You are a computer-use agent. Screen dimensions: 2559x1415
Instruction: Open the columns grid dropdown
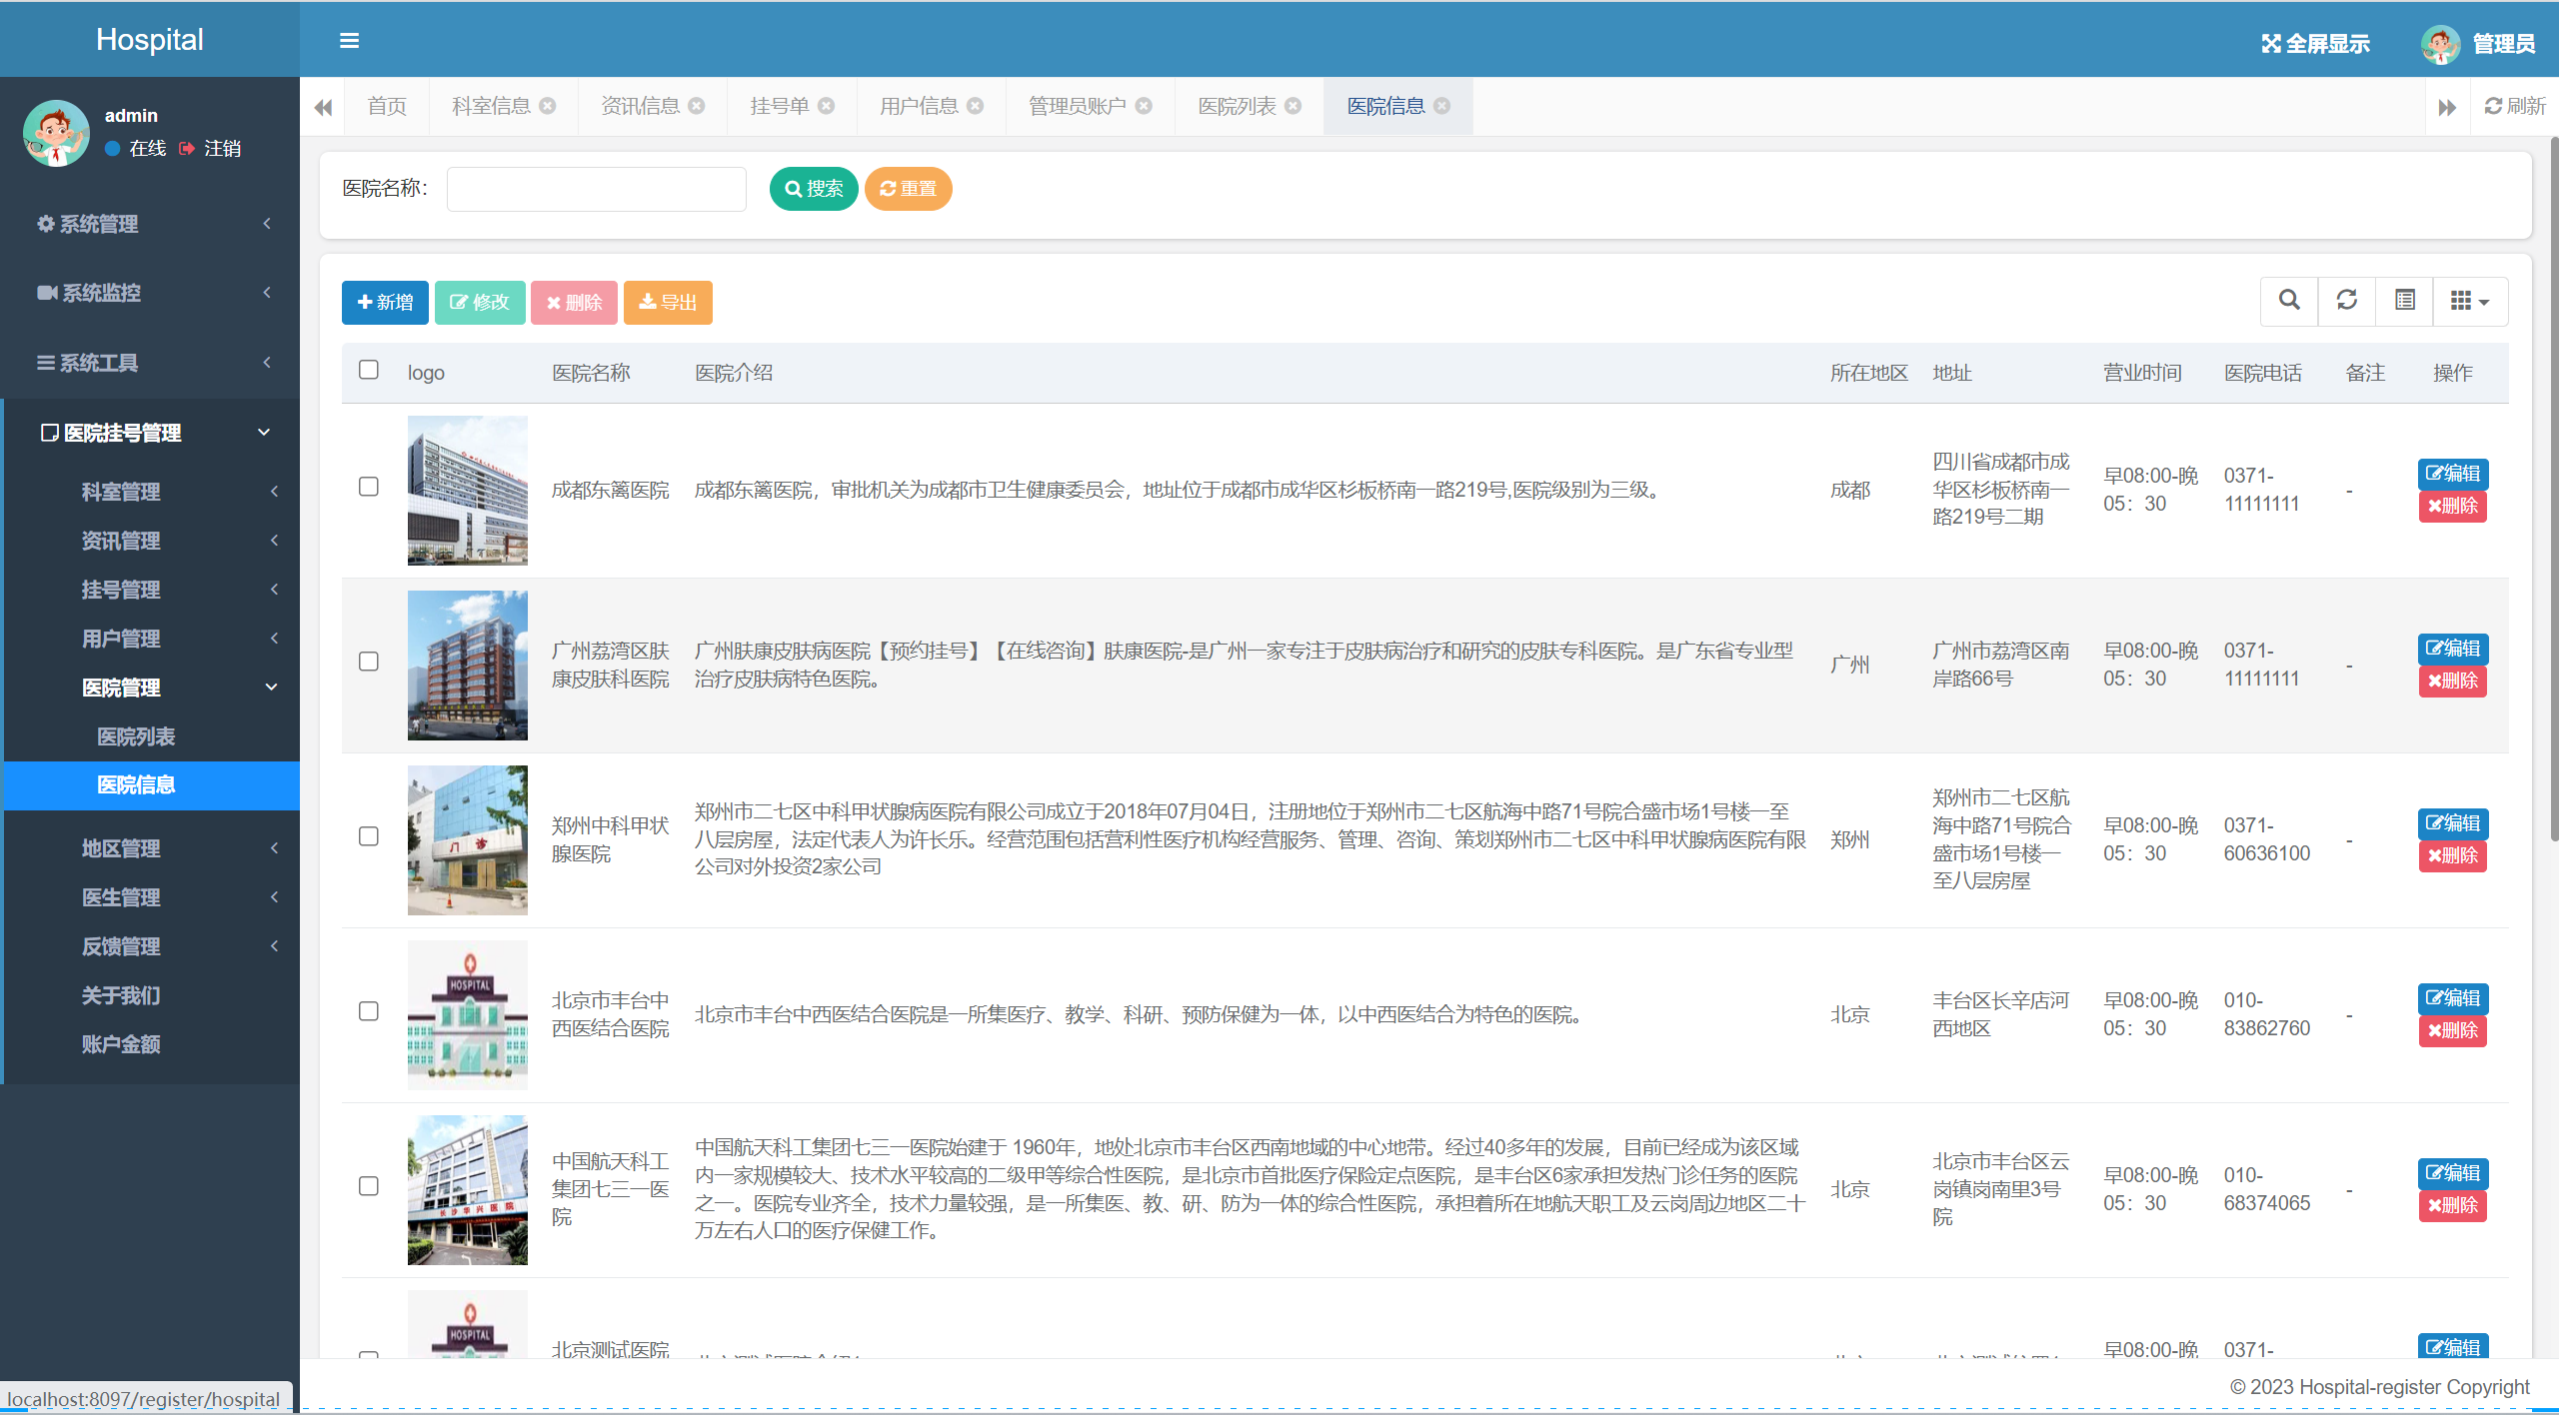[2469, 300]
